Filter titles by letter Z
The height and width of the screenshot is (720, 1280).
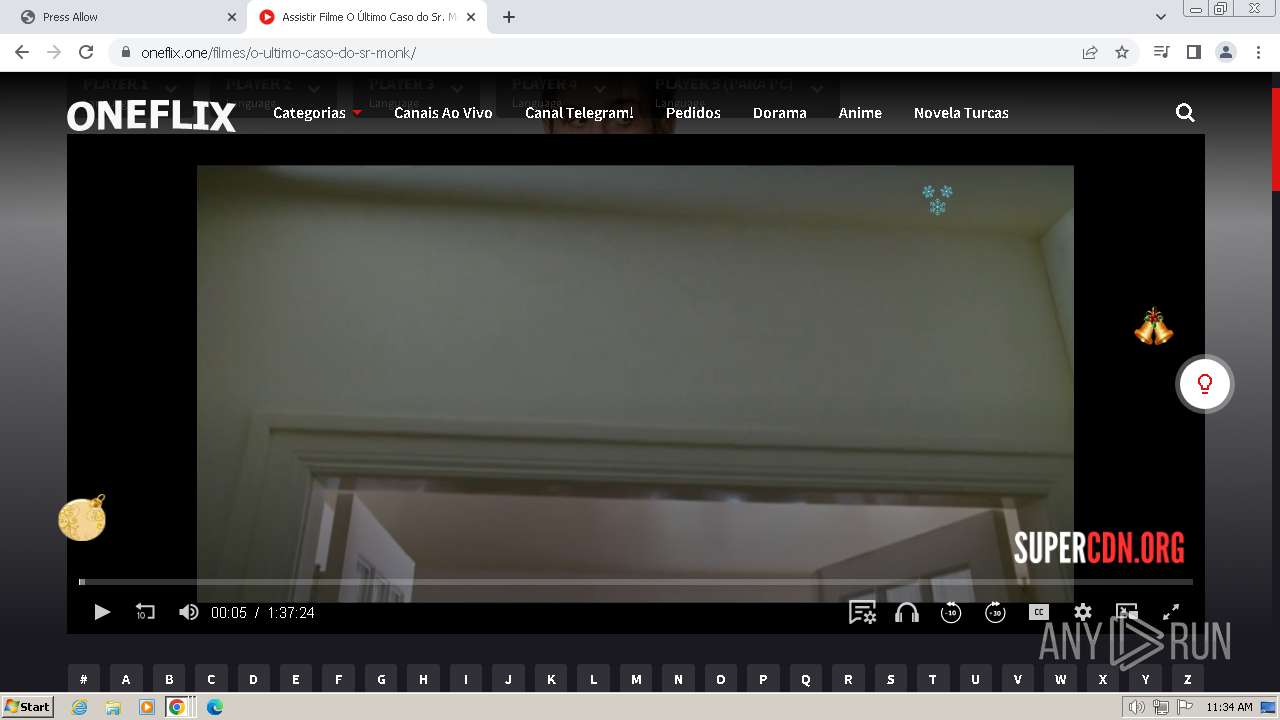pyautogui.click(x=1188, y=679)
